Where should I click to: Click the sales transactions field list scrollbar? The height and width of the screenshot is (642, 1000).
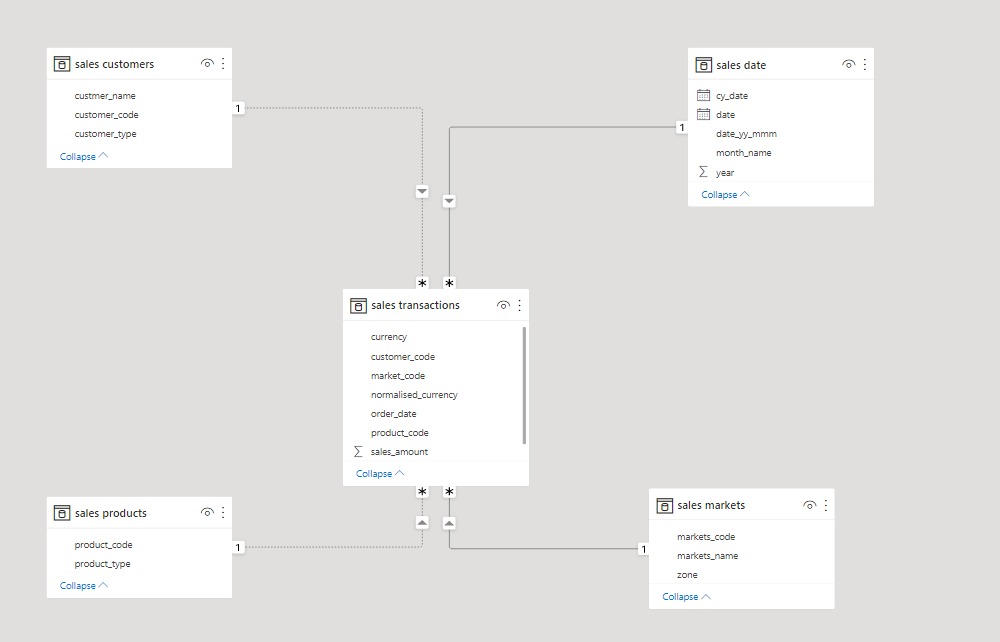pyautogui.click(x=524, y=385)
